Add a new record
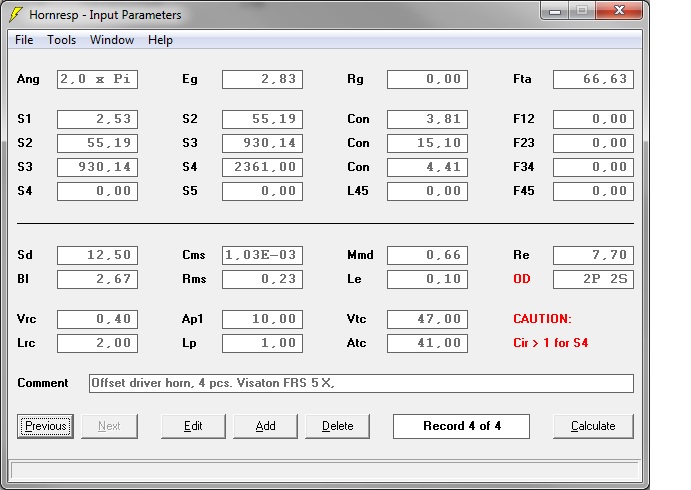Image resolution: width=691 pixels, height=490 pixels. (x=265, y=426)
